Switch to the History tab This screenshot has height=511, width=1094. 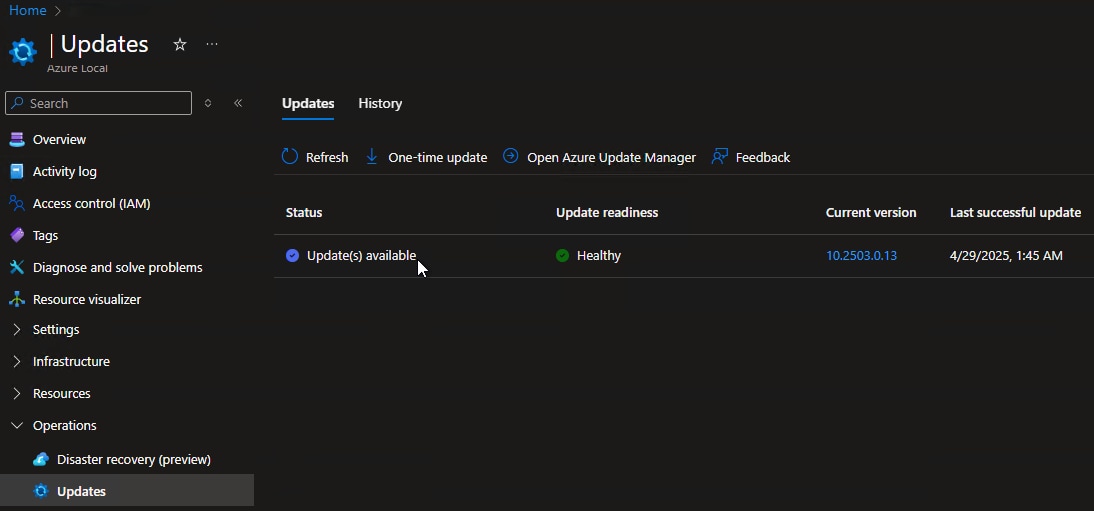coord(380,103)
